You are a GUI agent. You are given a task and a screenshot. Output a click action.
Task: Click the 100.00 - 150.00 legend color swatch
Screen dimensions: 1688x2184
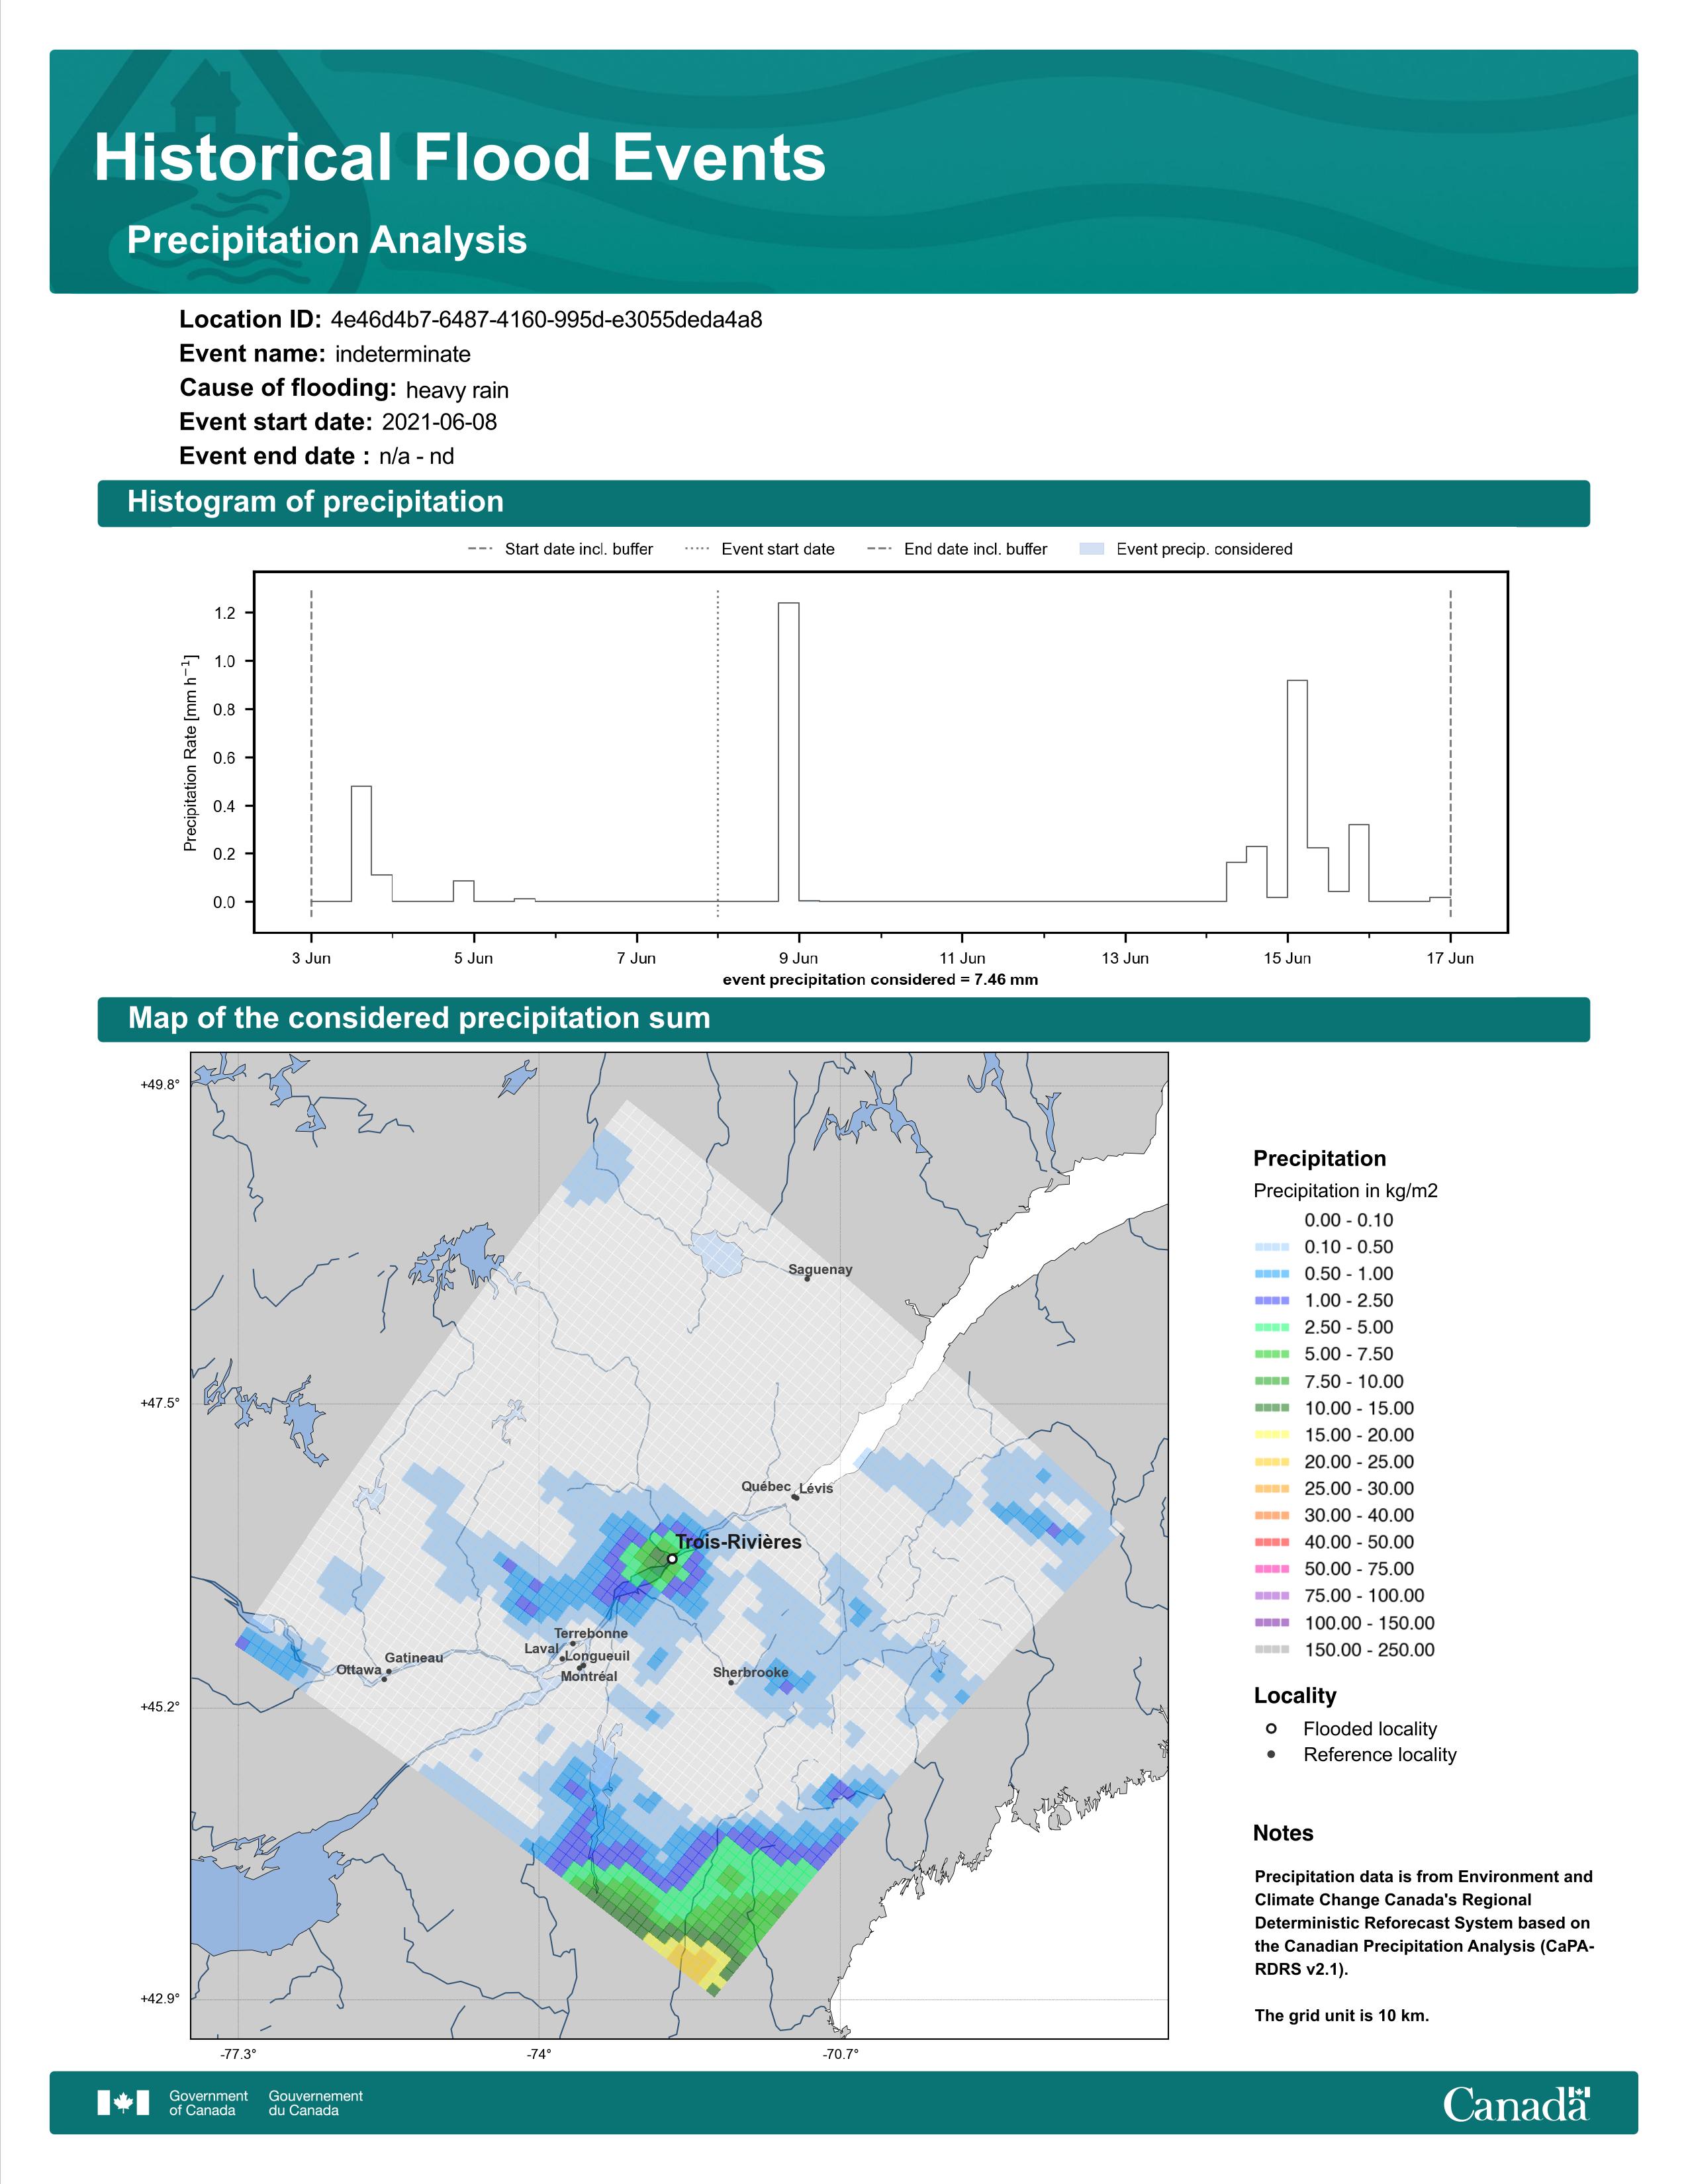[x=1272, y=1623]
